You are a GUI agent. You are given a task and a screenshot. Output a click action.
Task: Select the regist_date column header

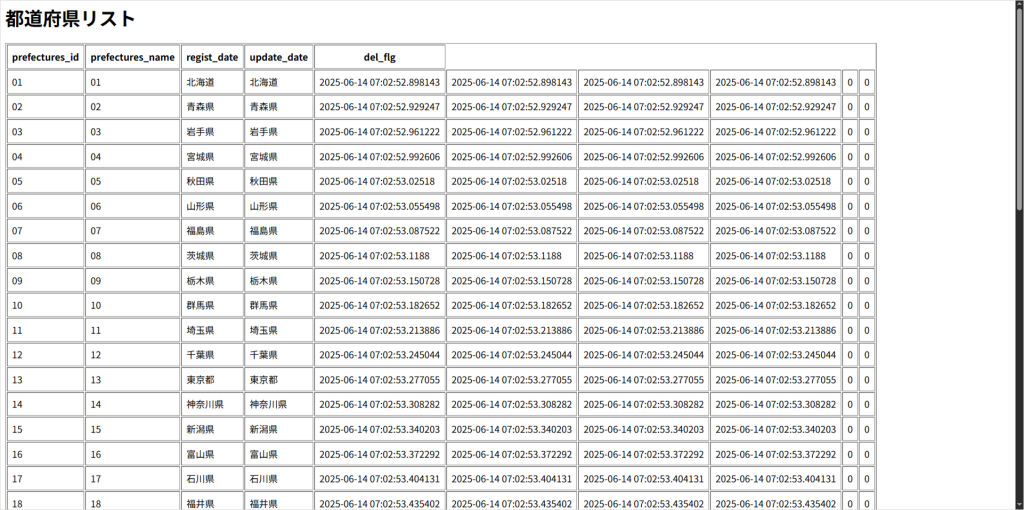coord(212,57)
